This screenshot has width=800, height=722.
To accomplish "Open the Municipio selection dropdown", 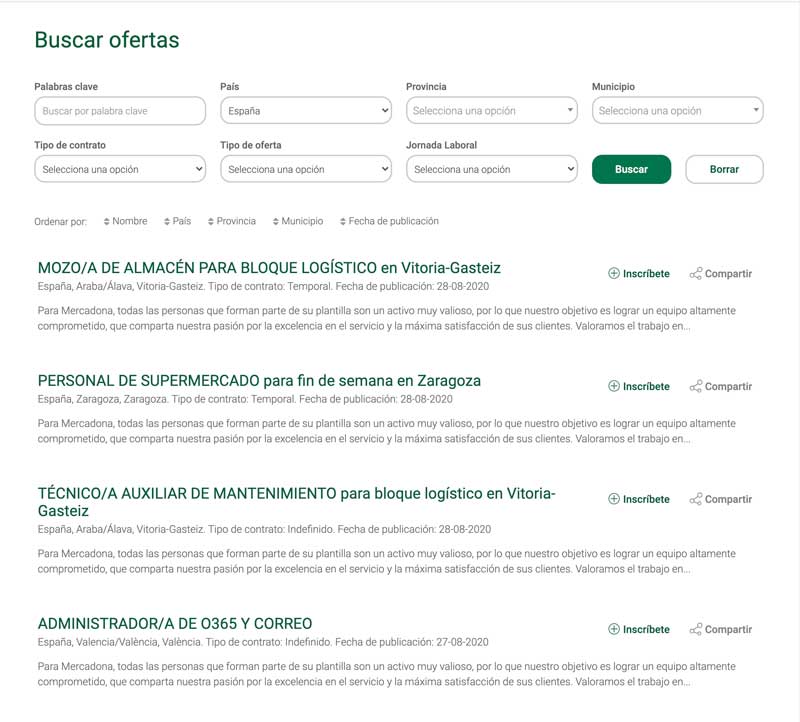I will [678, 110].
